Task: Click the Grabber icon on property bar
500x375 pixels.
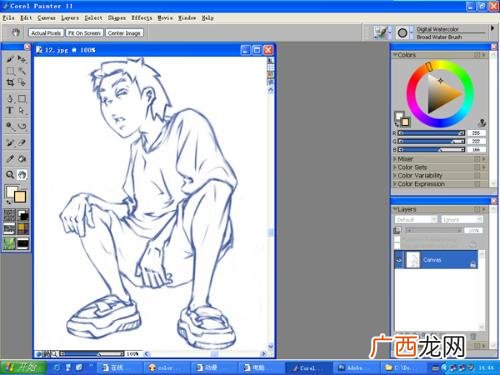Action: click(x=15, y=32)
